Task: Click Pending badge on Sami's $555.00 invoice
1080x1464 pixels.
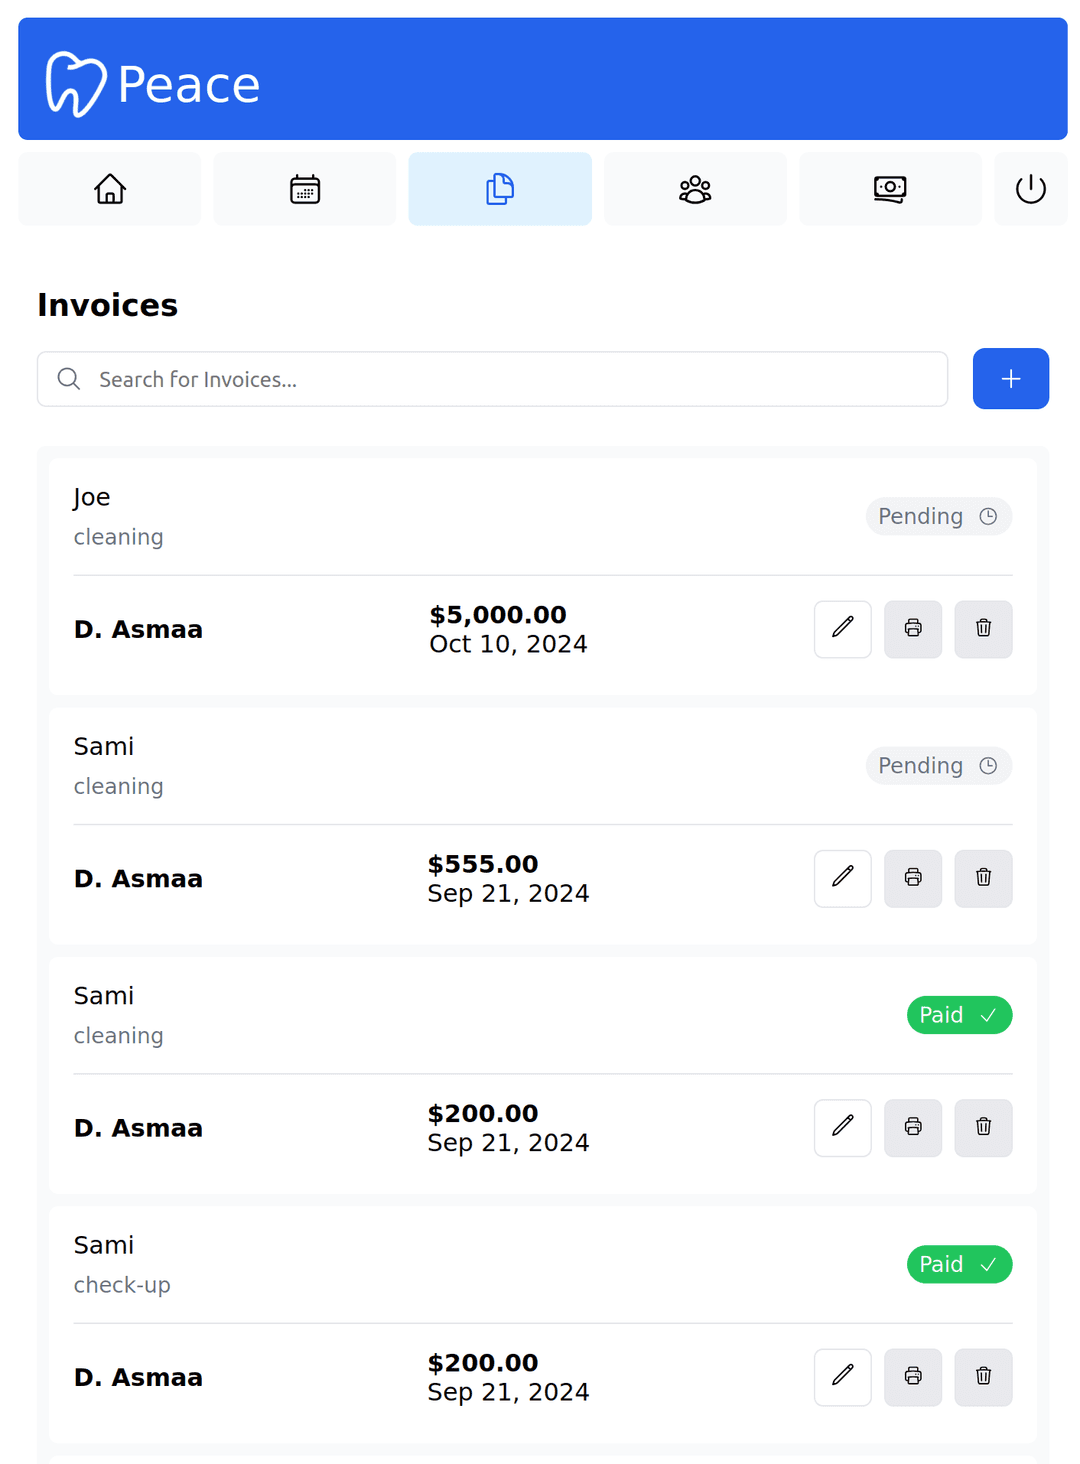Action: (x=939, y=766)
